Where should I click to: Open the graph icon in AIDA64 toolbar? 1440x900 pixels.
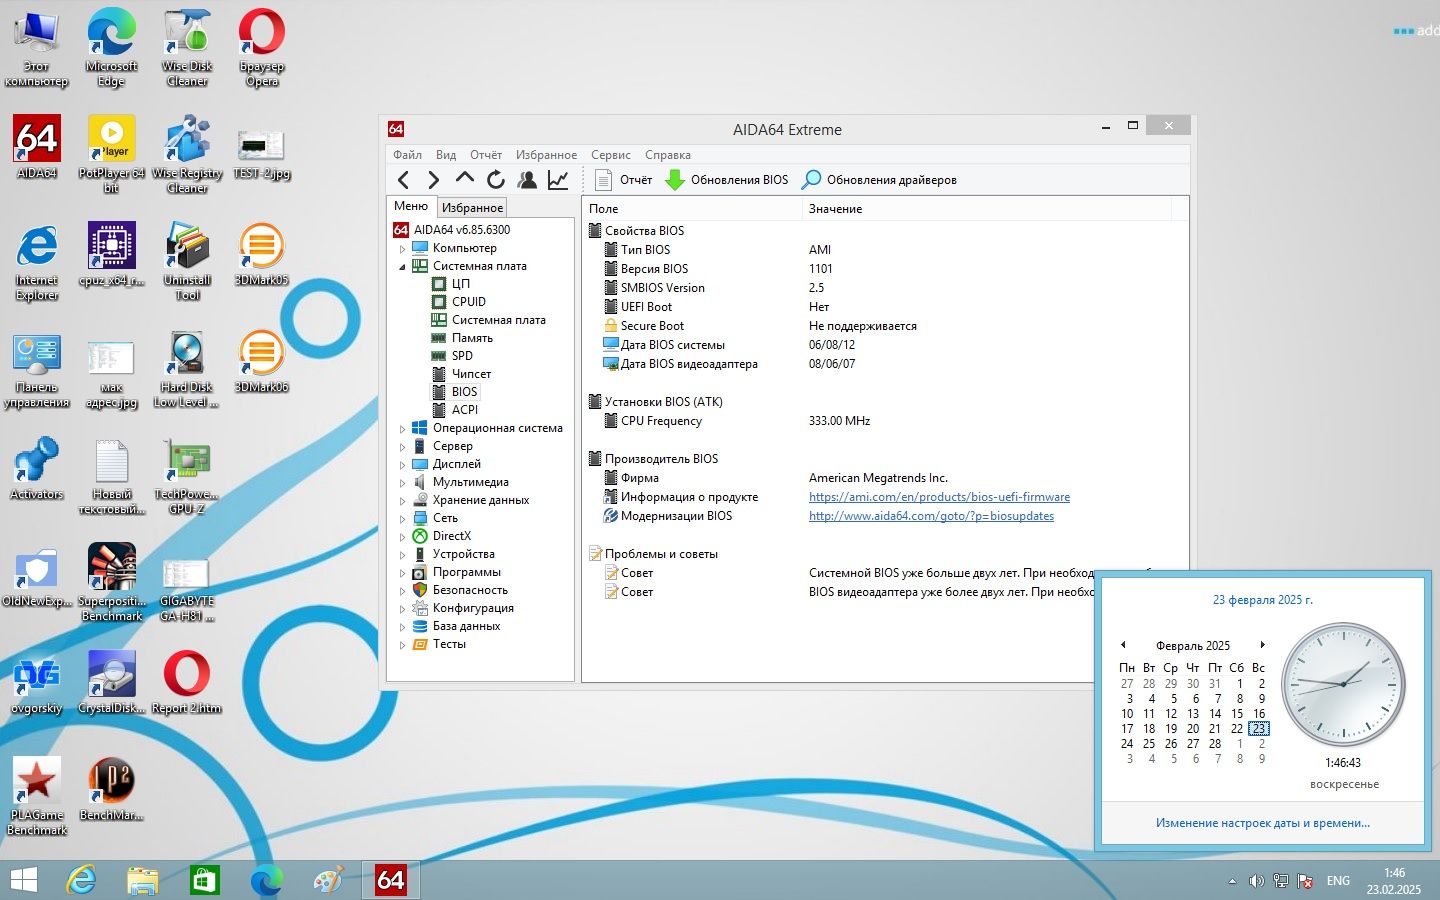(x=558, y=180)
